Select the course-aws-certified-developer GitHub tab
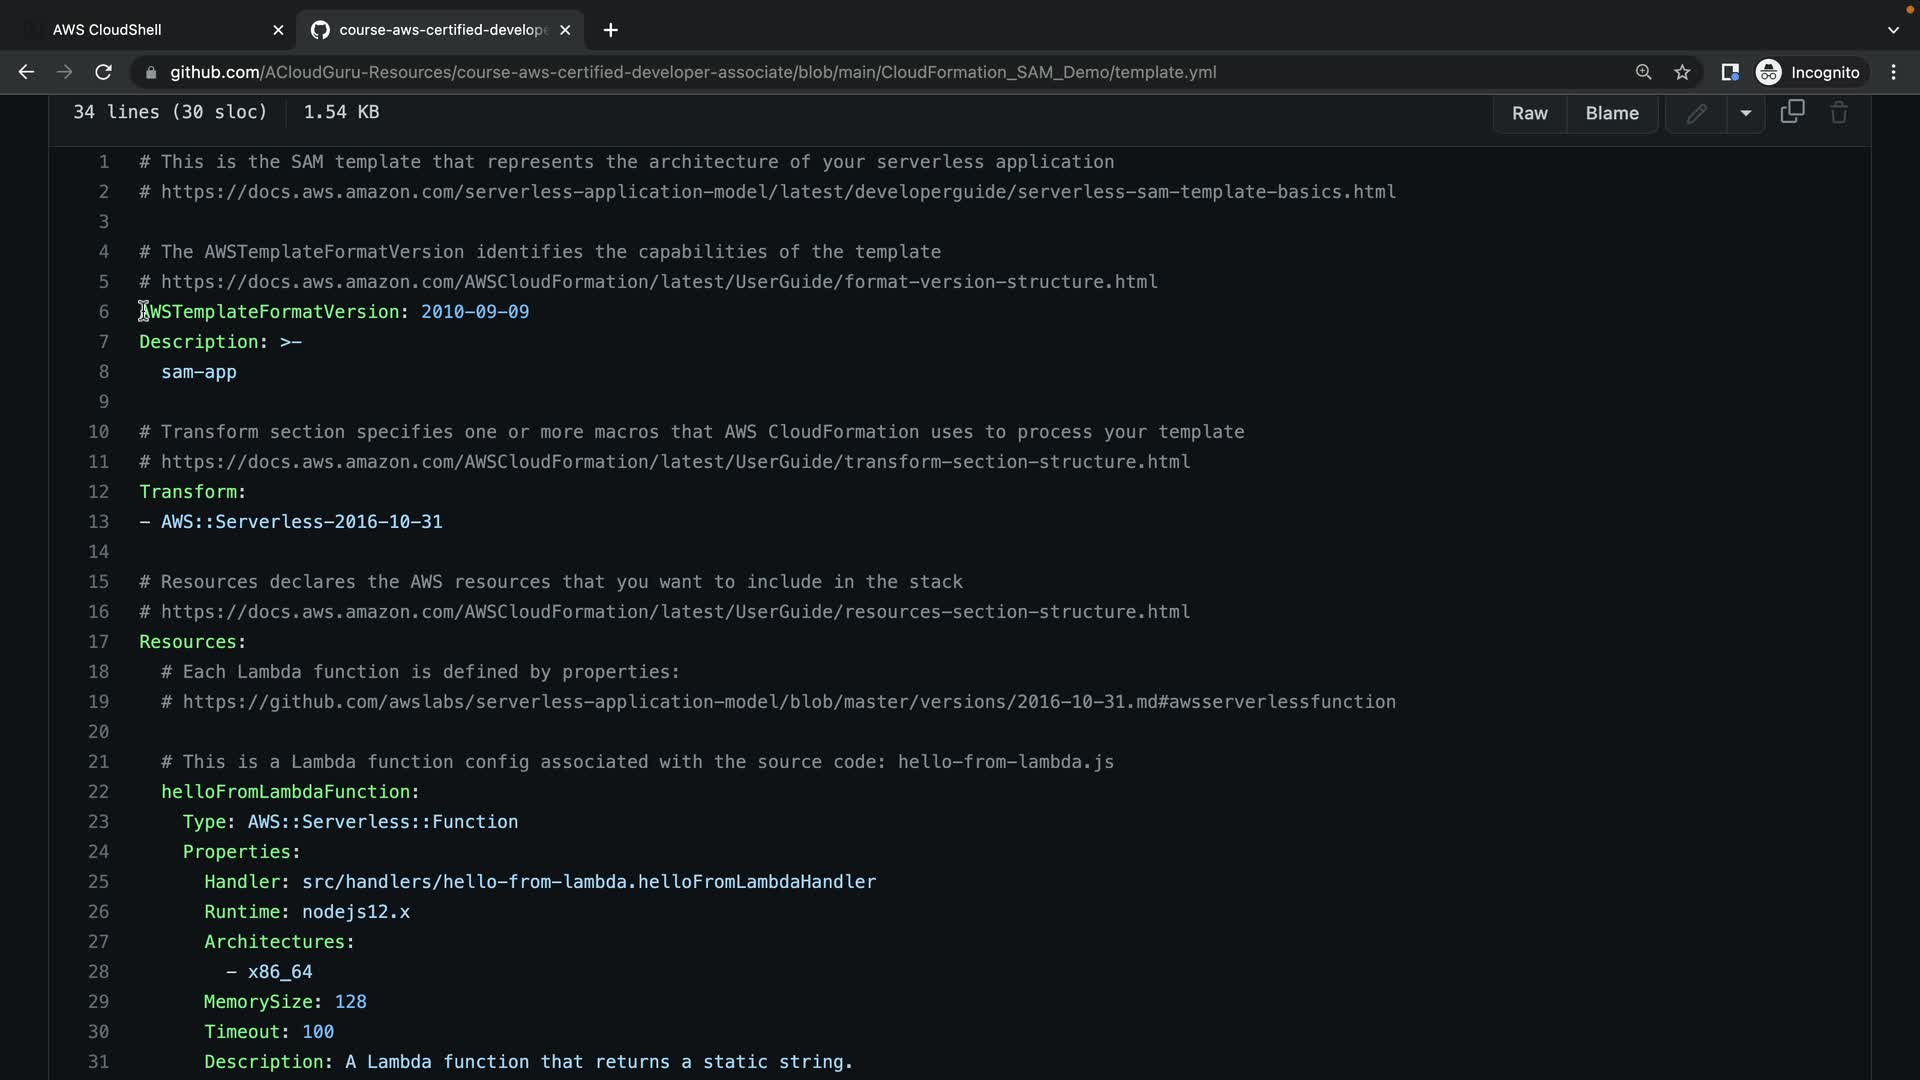 (x=440, y=30)
